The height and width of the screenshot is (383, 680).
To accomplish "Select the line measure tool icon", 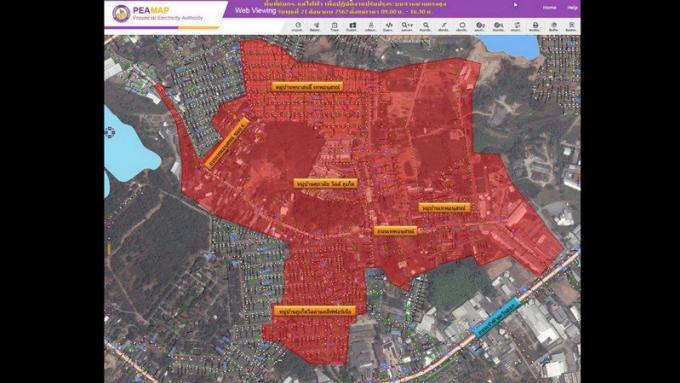I will click(444, 26).
